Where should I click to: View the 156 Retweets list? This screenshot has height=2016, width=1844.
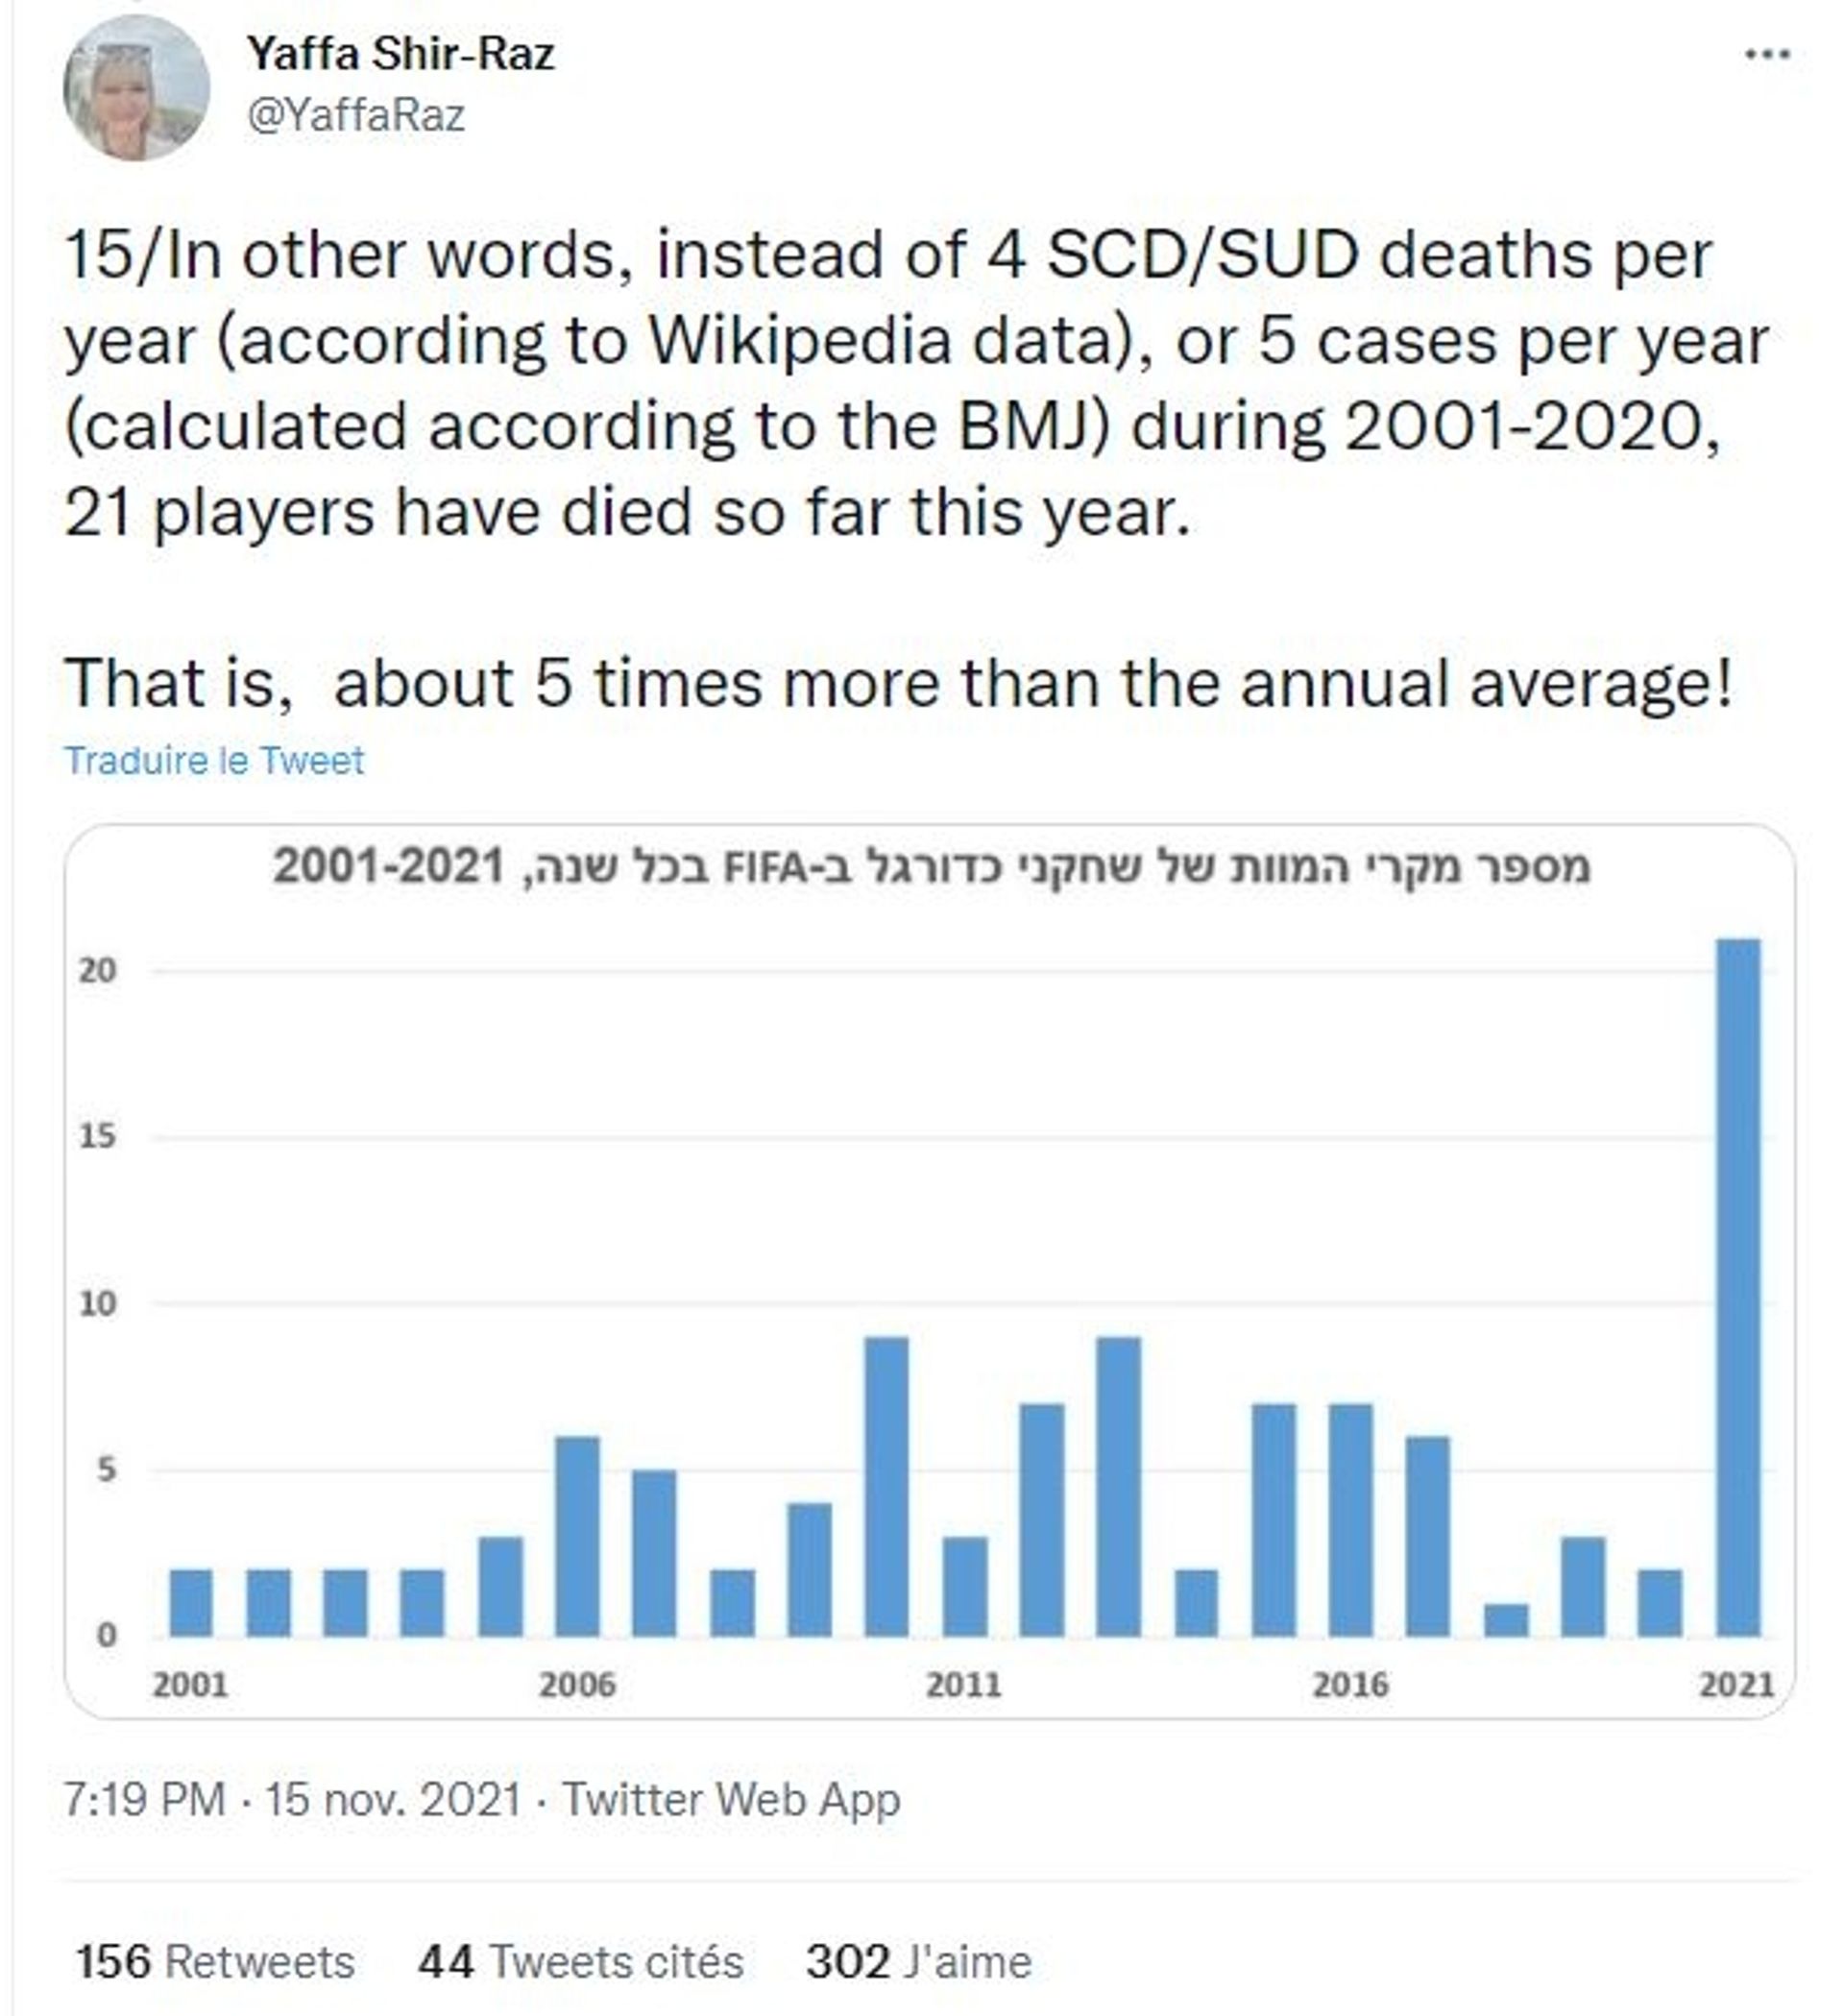(215, 1962)
